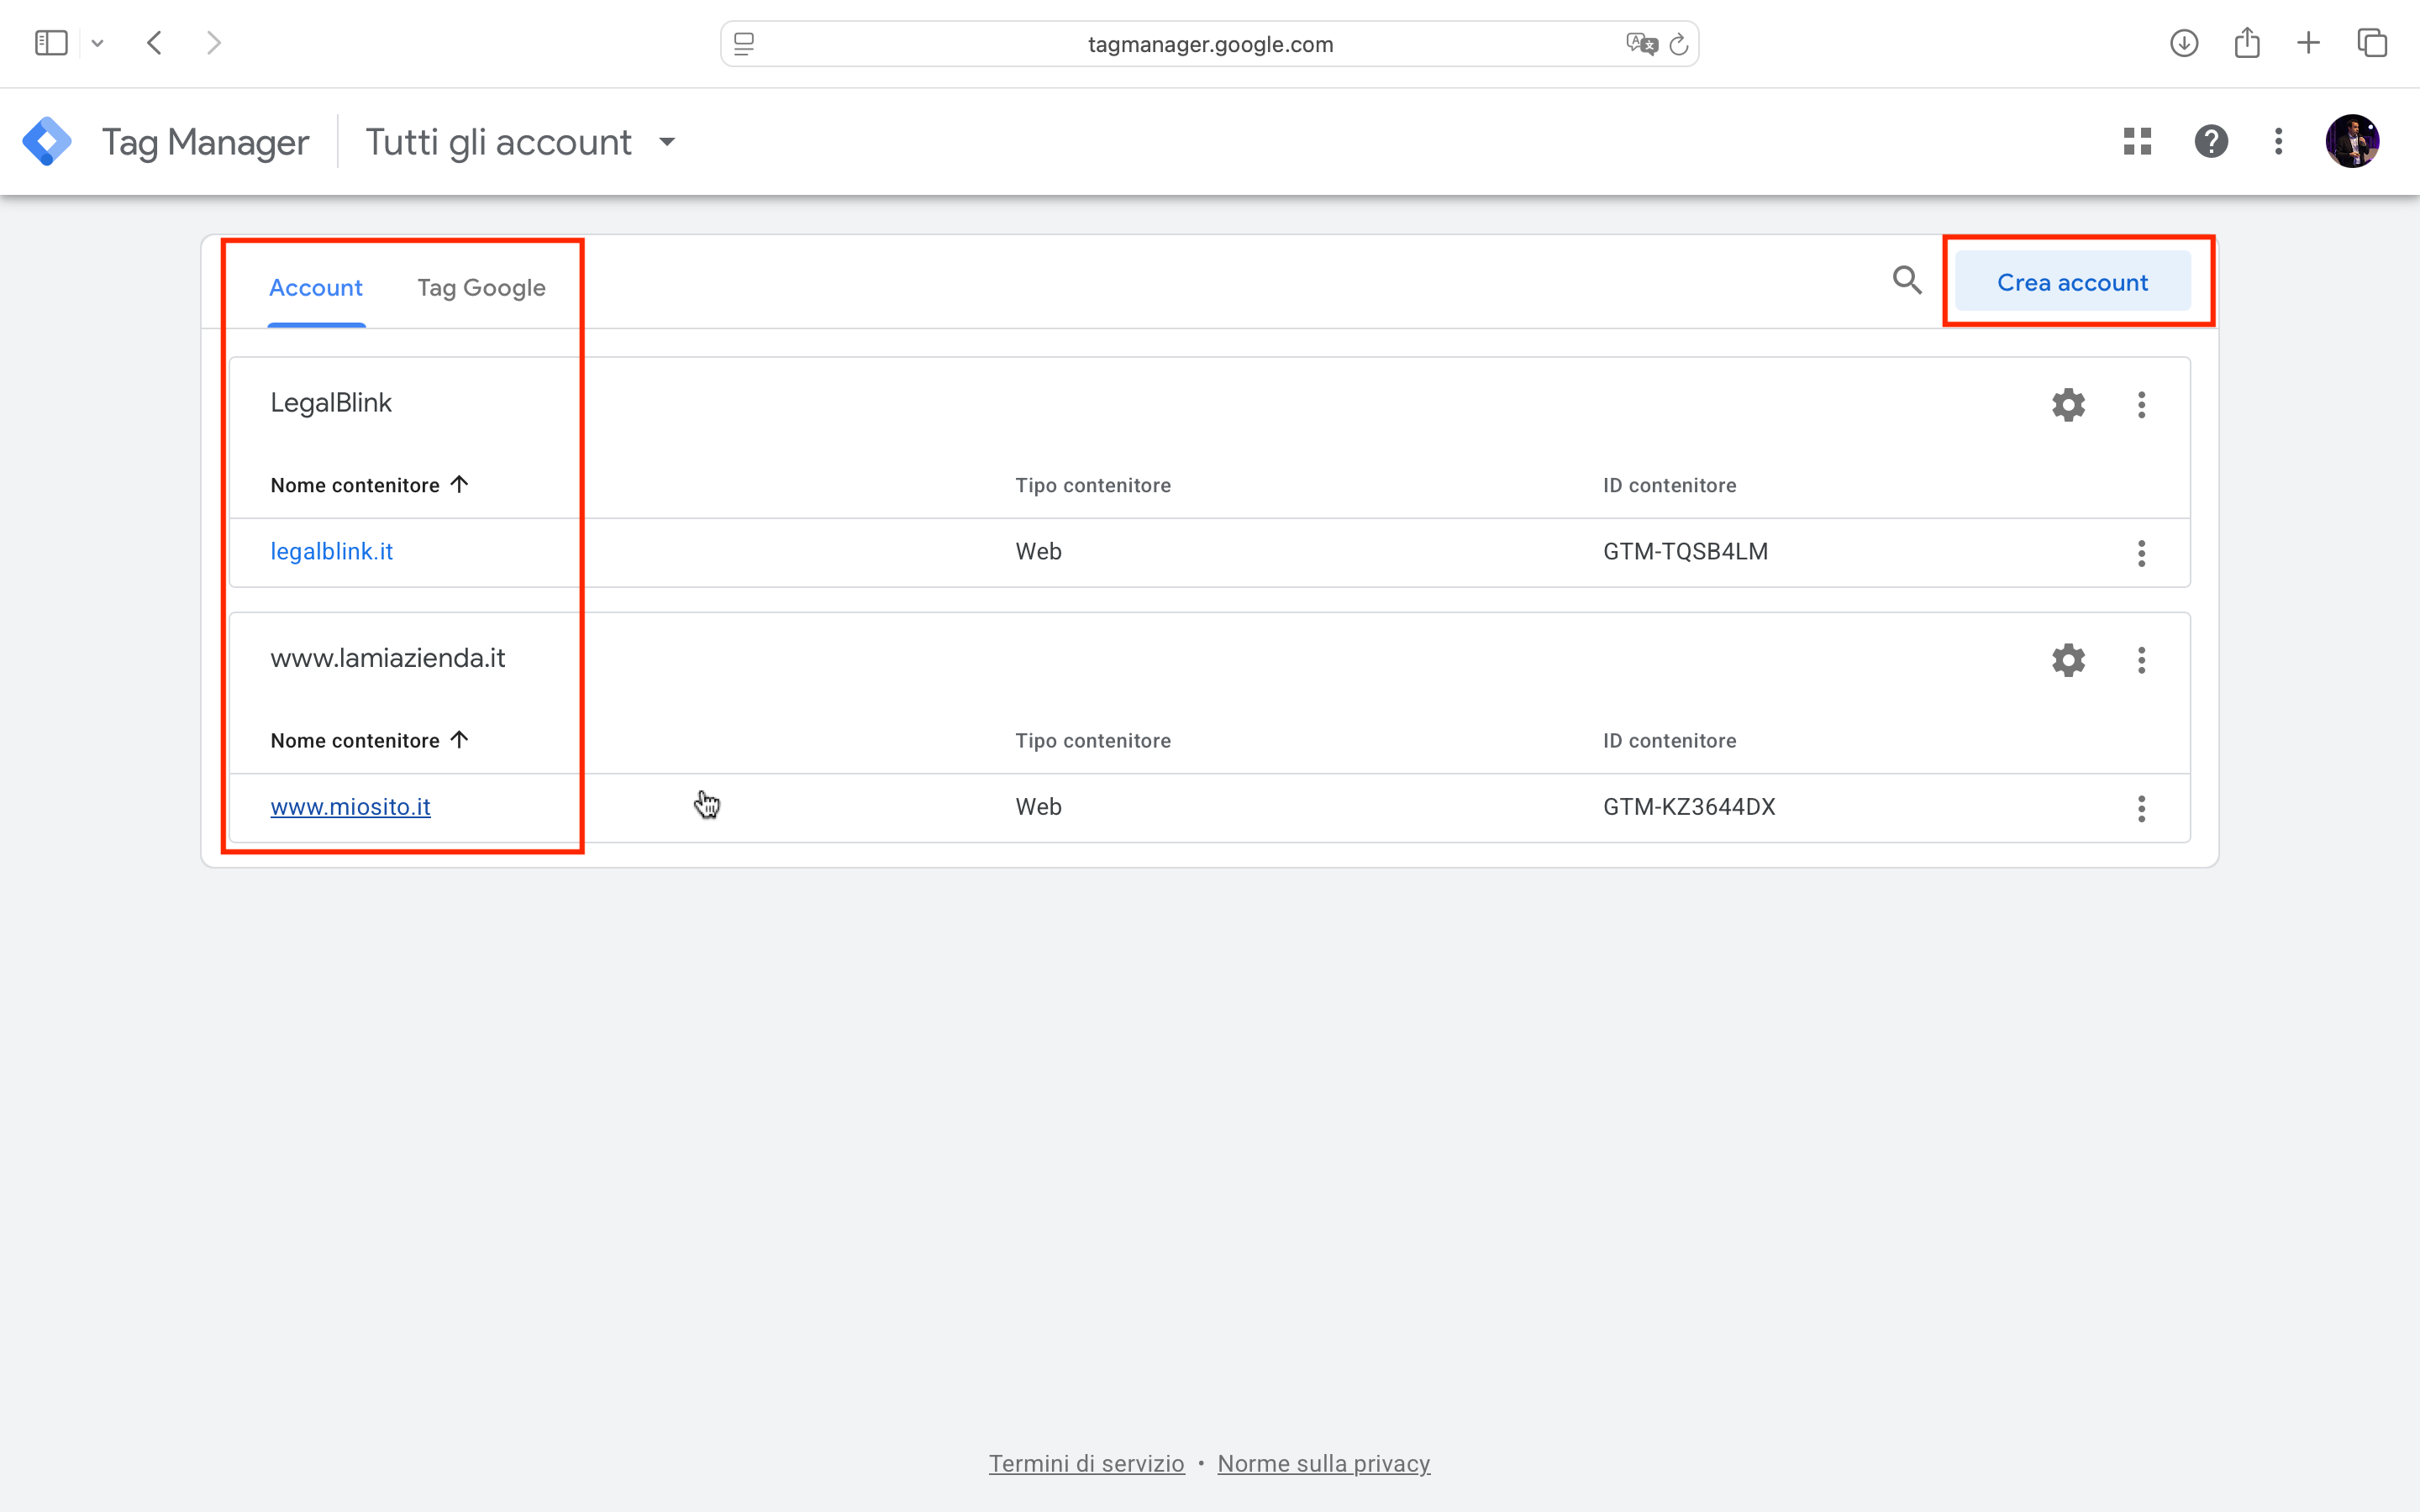The width and height of the screenshot is (2420, 1512).
Task: Open the Google account profile avatar
Action: [2352, 141]
